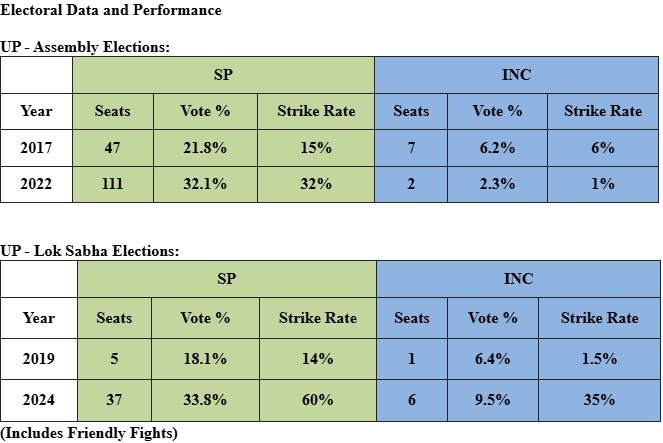Screen dimensions: 663x443
Task: Click INC strike rate 1% cell
Action: click(603, 184)
